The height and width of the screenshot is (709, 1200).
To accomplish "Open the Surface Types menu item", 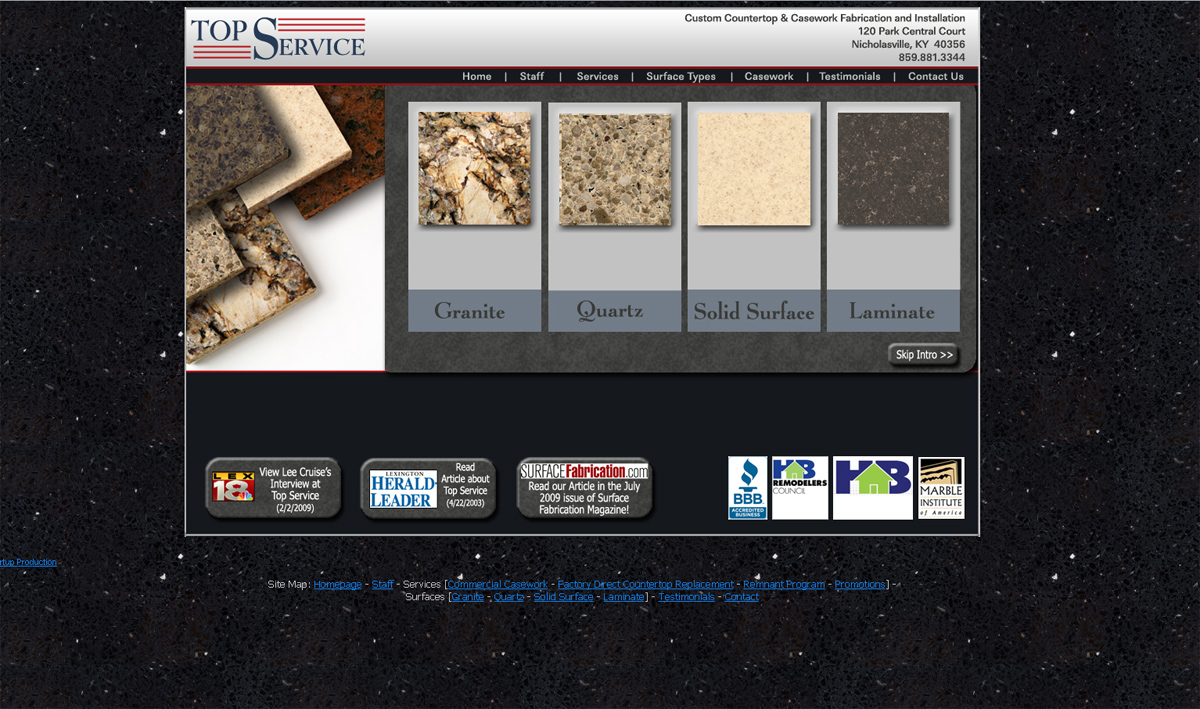I will coord(681,76).
